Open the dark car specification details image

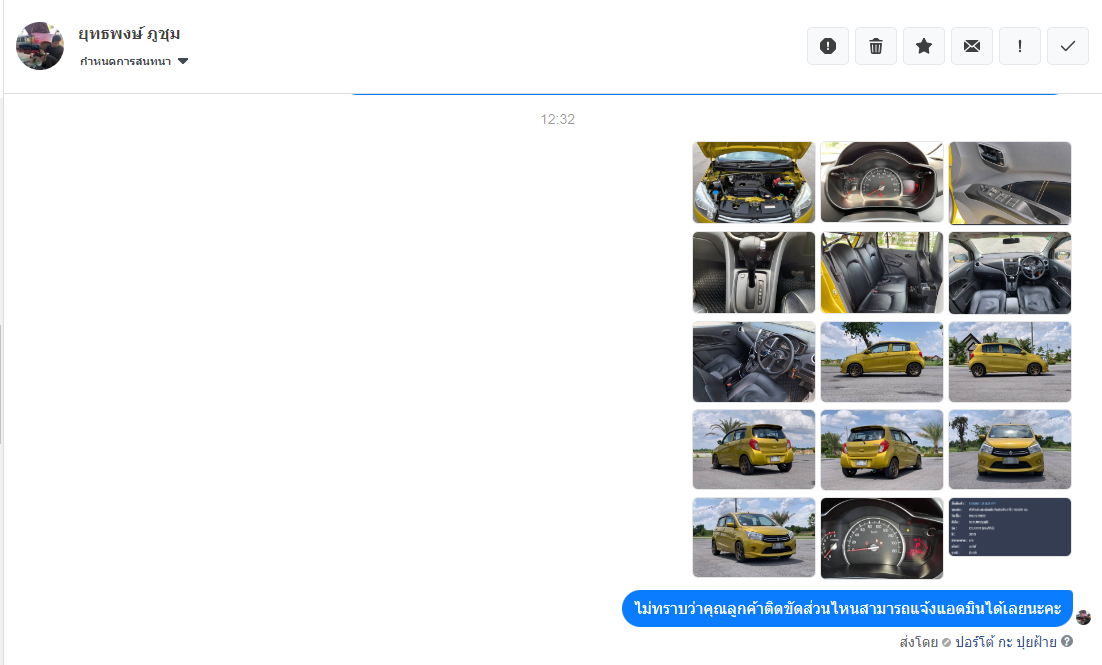pos(1010,527)
